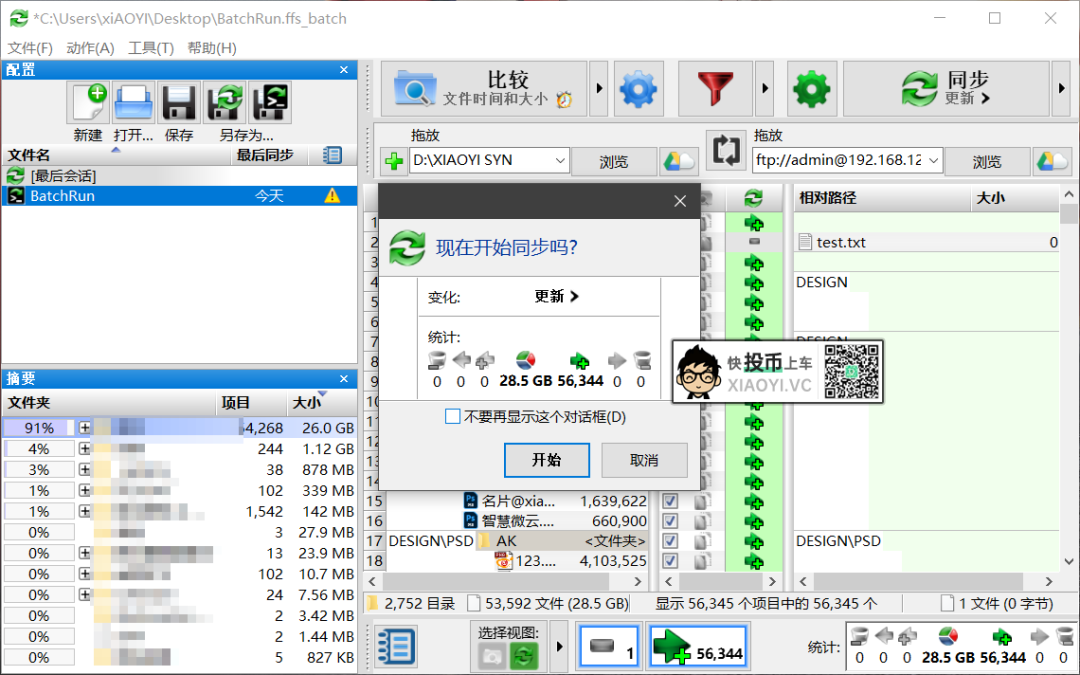Add folder pair with green plus
Image resolution: width=1080 pixels, height=675 pixels.
point(394,161)
